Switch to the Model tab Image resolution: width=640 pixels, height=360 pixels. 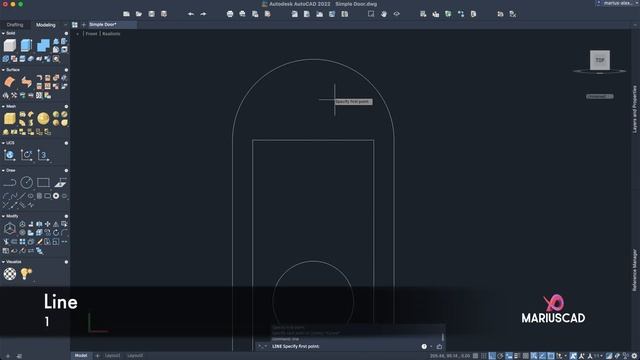click(81, 356)
